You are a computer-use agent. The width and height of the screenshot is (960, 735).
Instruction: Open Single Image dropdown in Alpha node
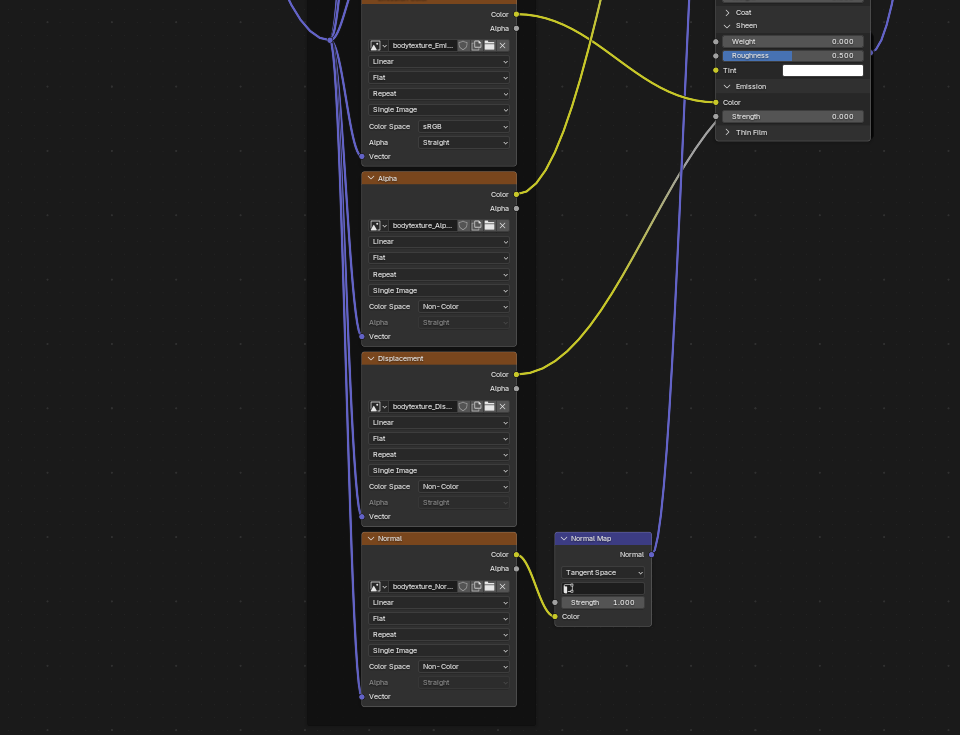tap(439, 290)
